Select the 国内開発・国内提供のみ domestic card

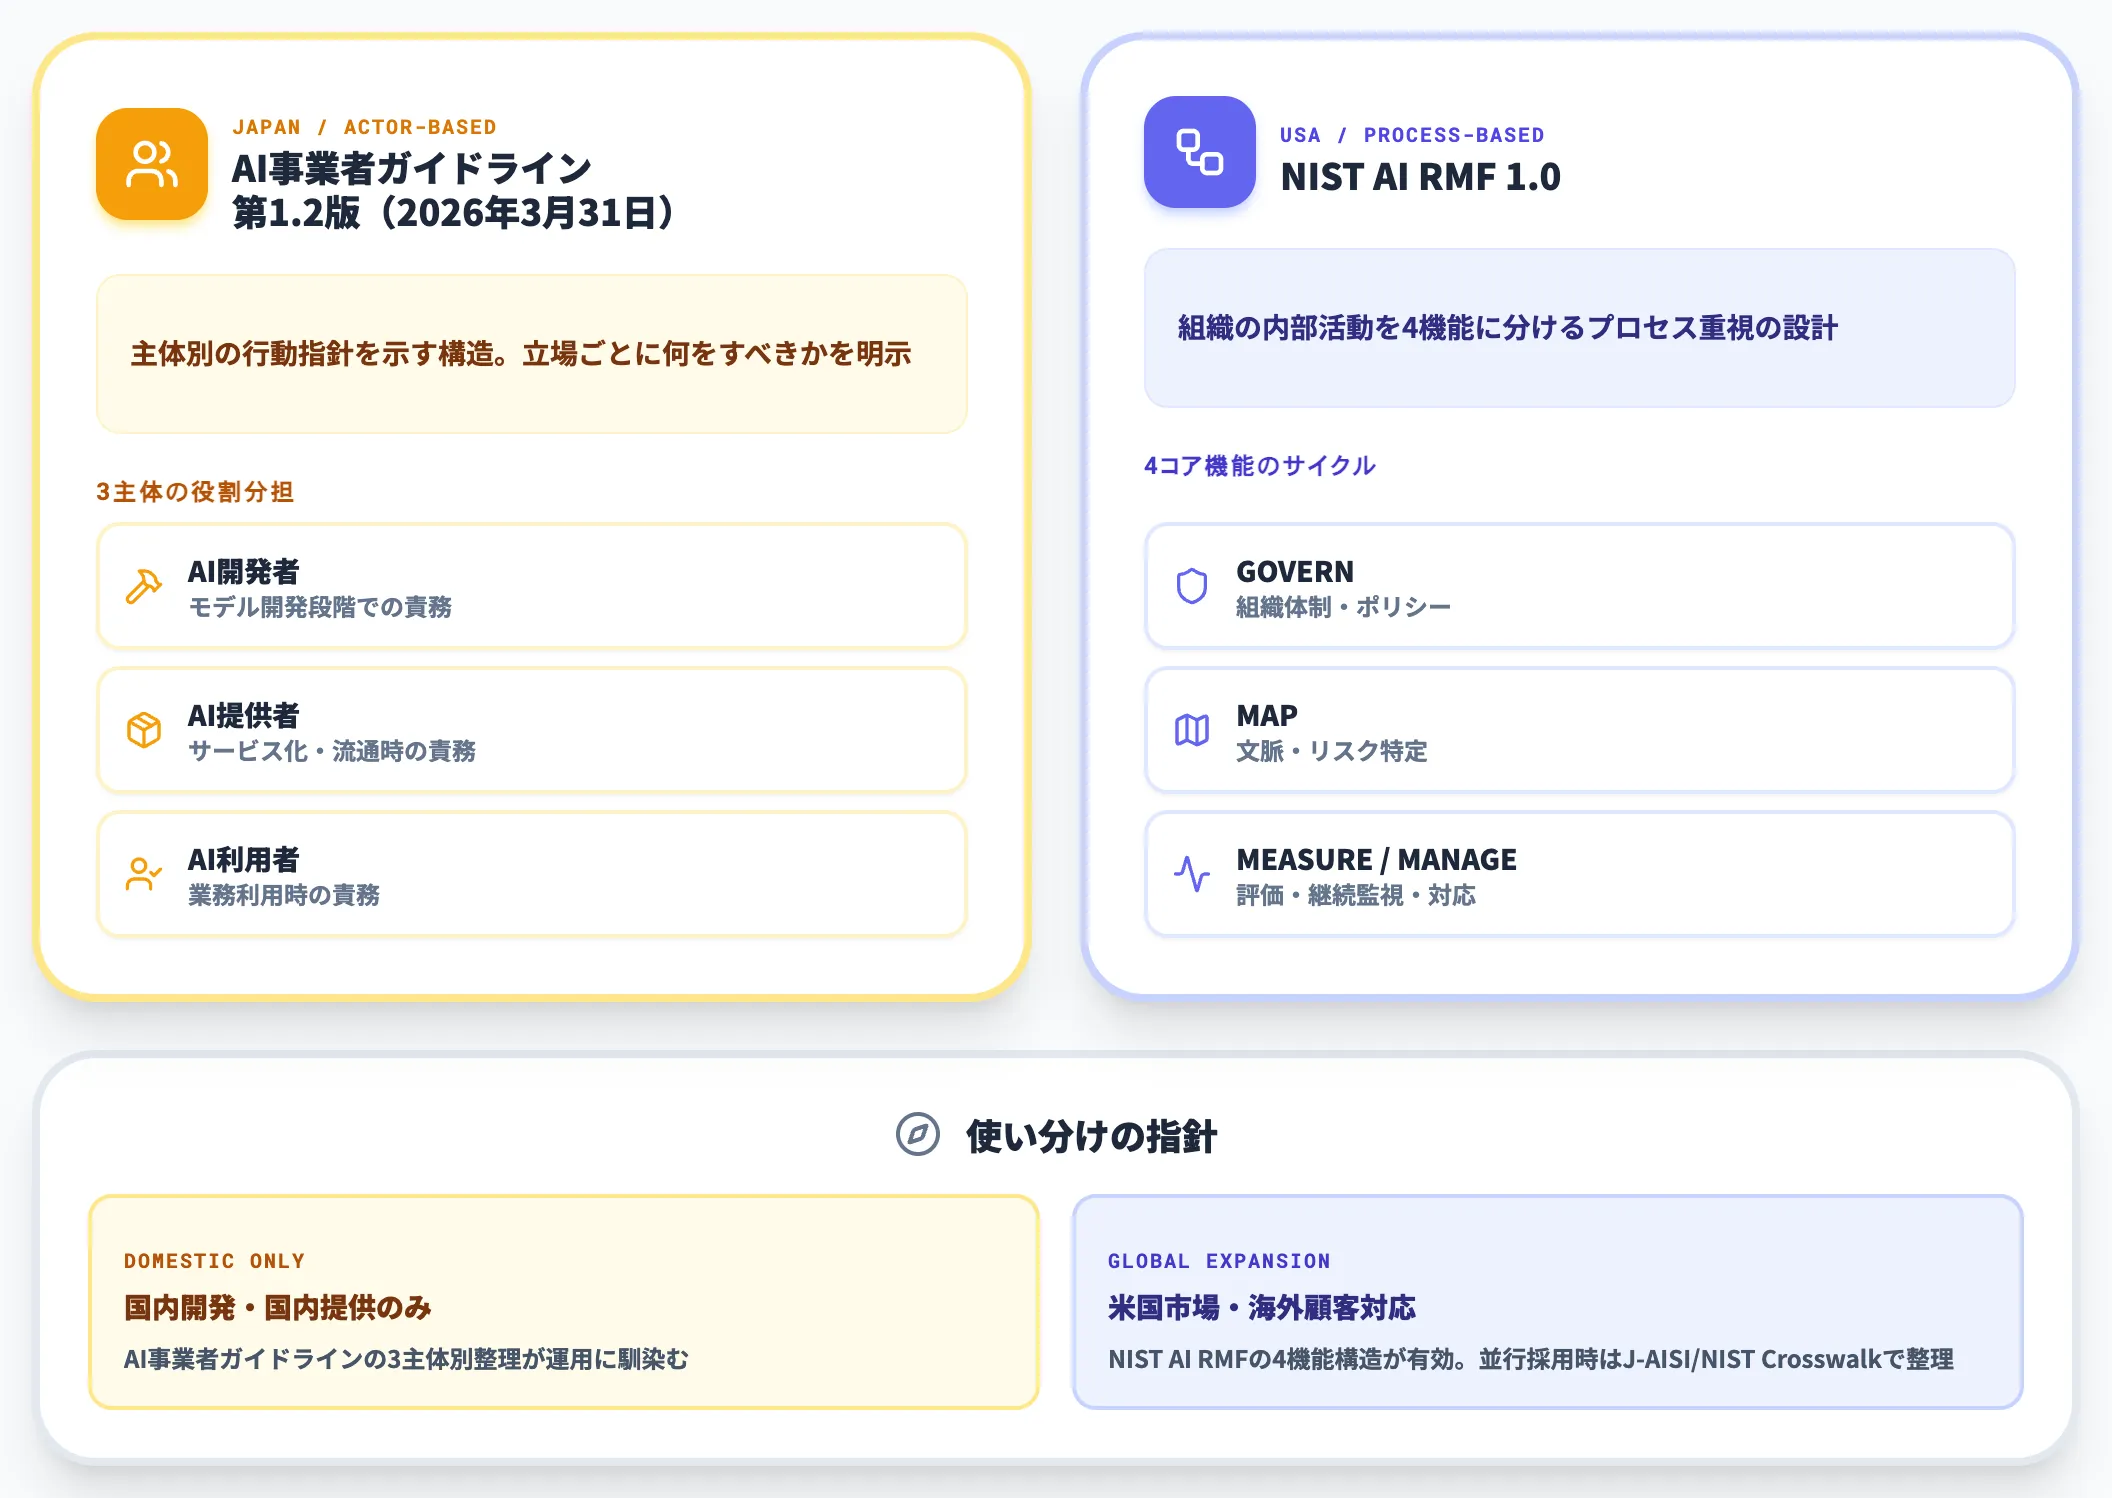point(564,1302)
